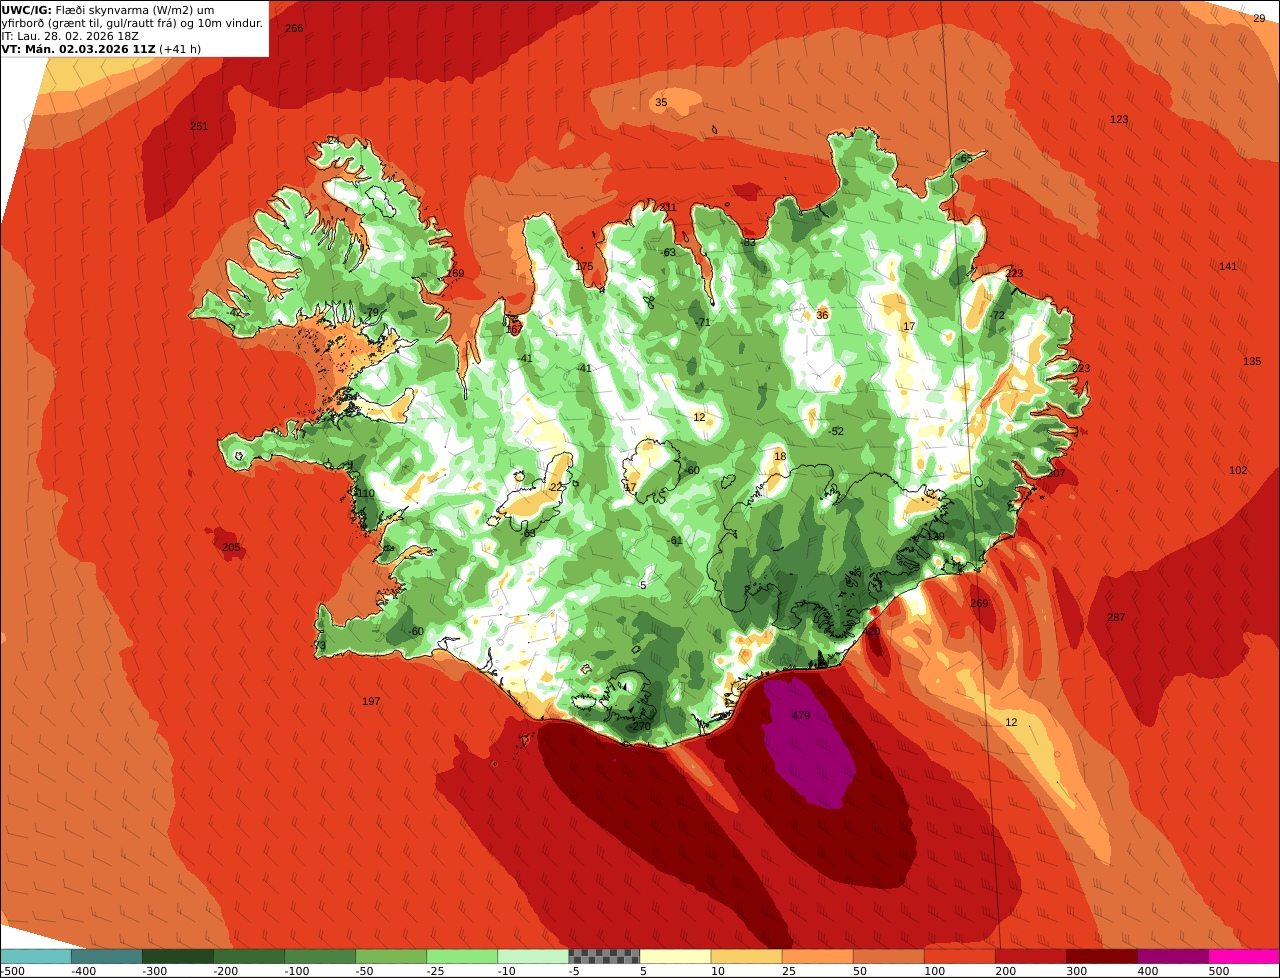Select the dark maroon swatch between 300 and 400
1280x978 pixels.
click(1101, 956)
